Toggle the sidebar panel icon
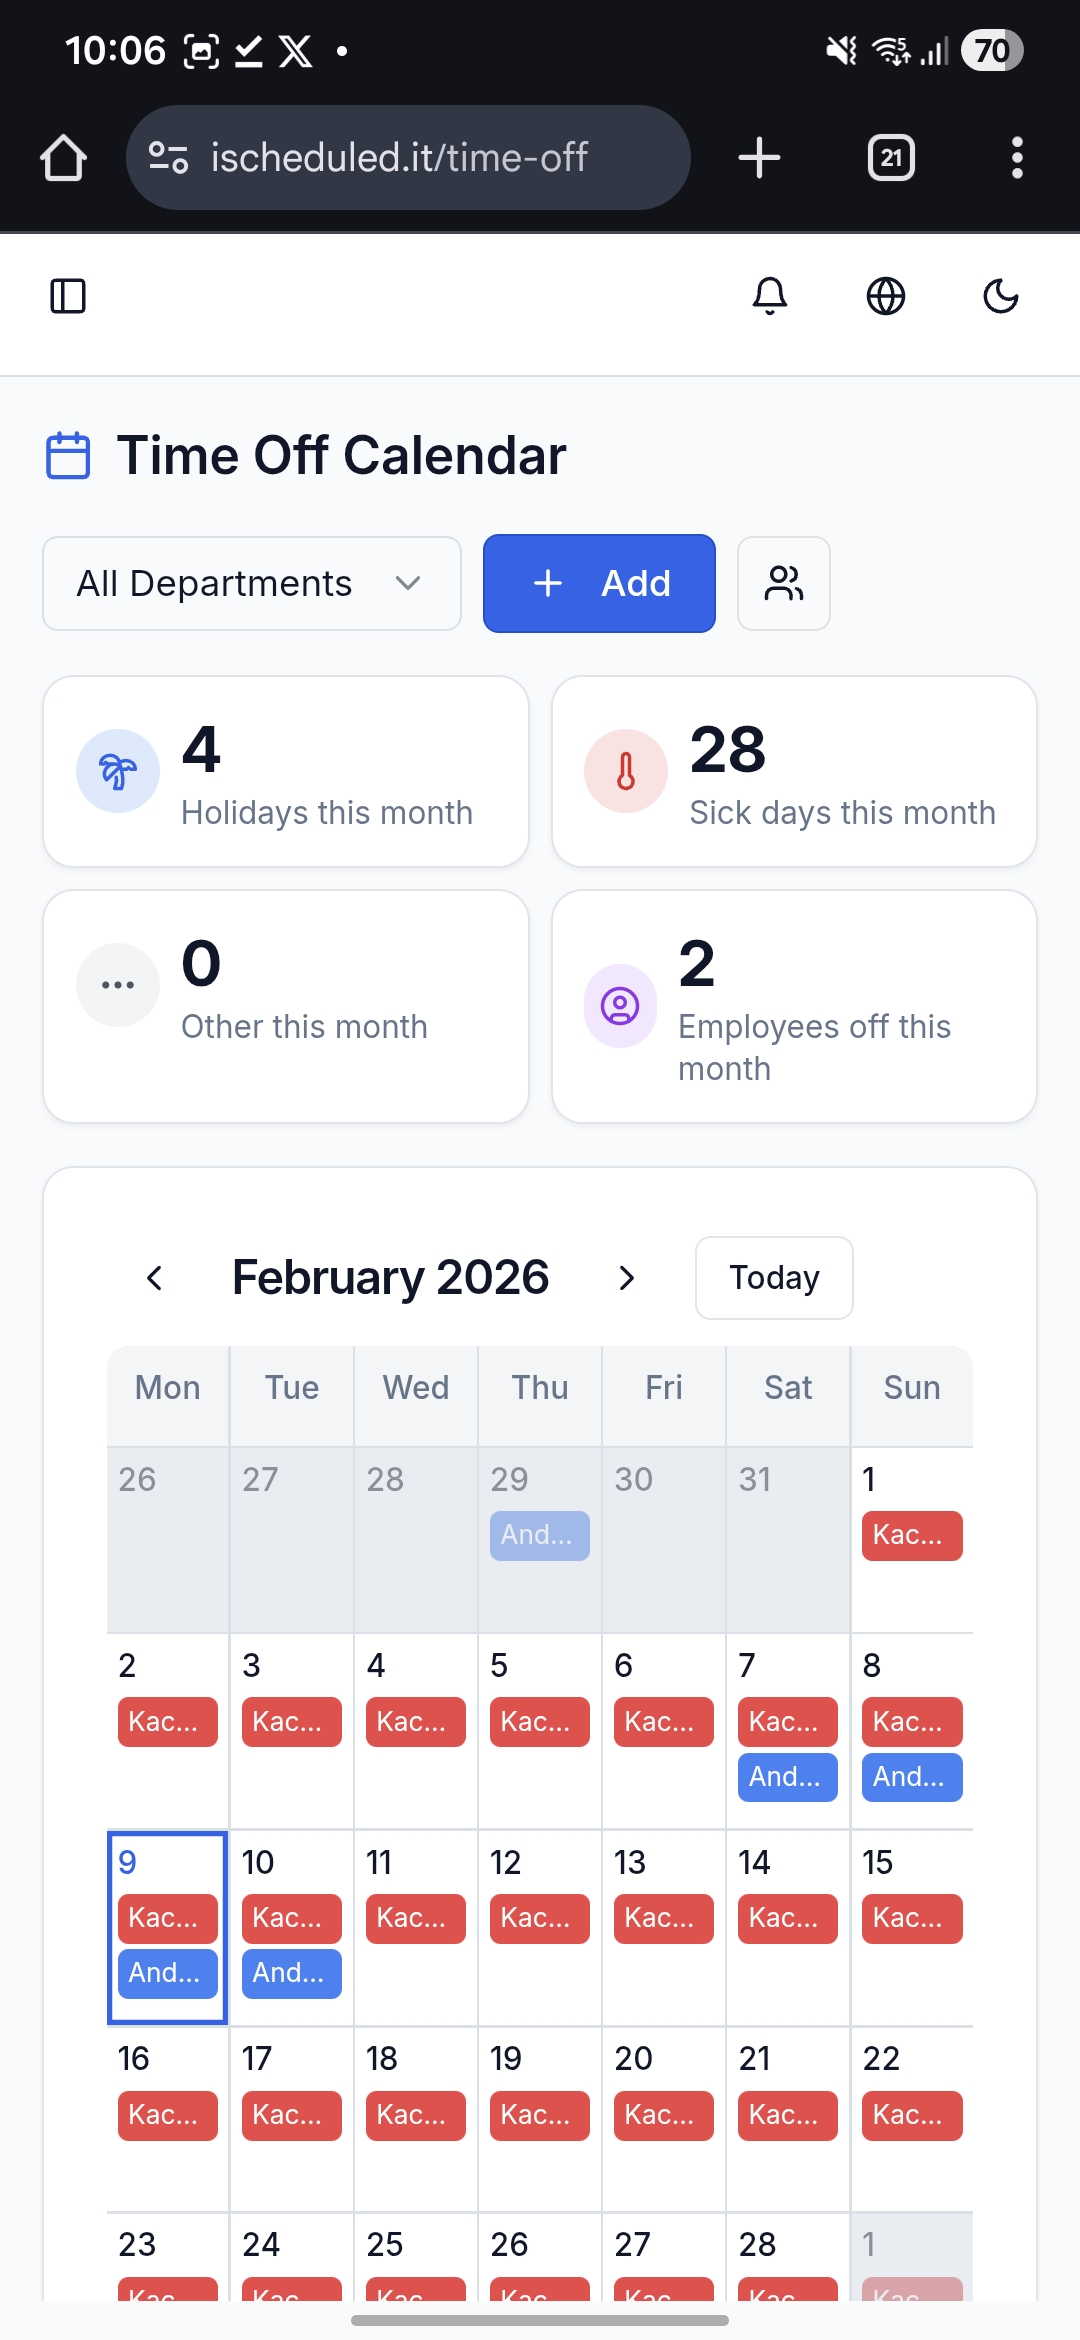This screenshot has height=2340, width=1080. tap(68, 296)
